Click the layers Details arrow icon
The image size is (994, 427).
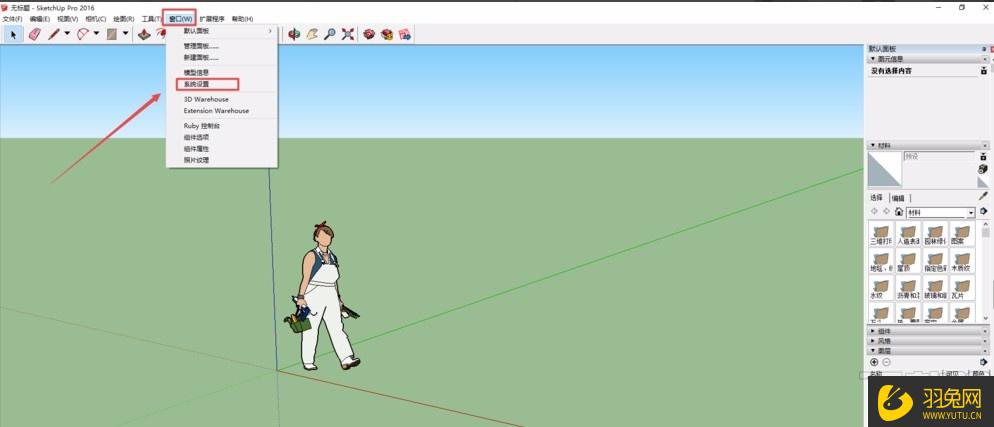984,362
